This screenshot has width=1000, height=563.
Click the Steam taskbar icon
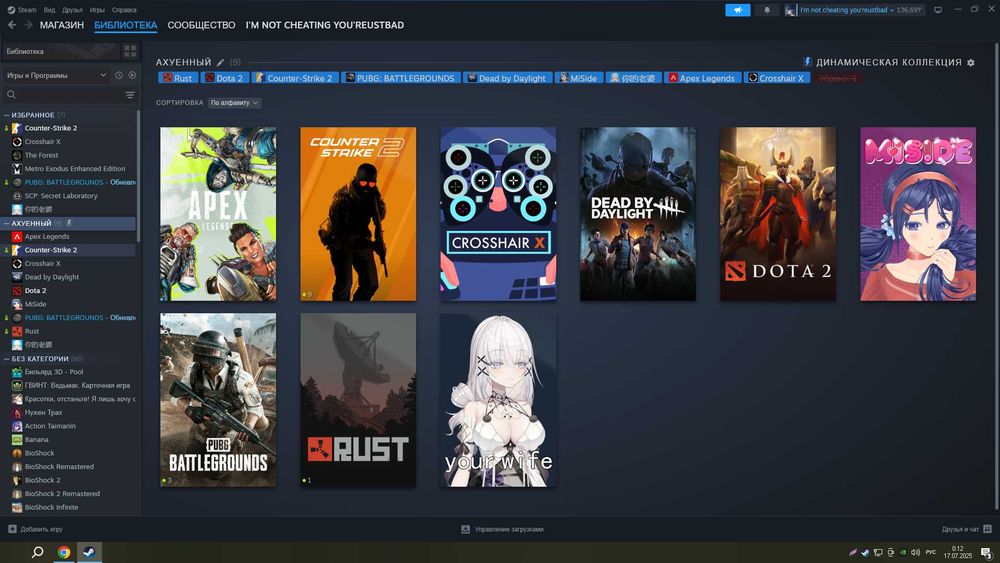(89, 552)
